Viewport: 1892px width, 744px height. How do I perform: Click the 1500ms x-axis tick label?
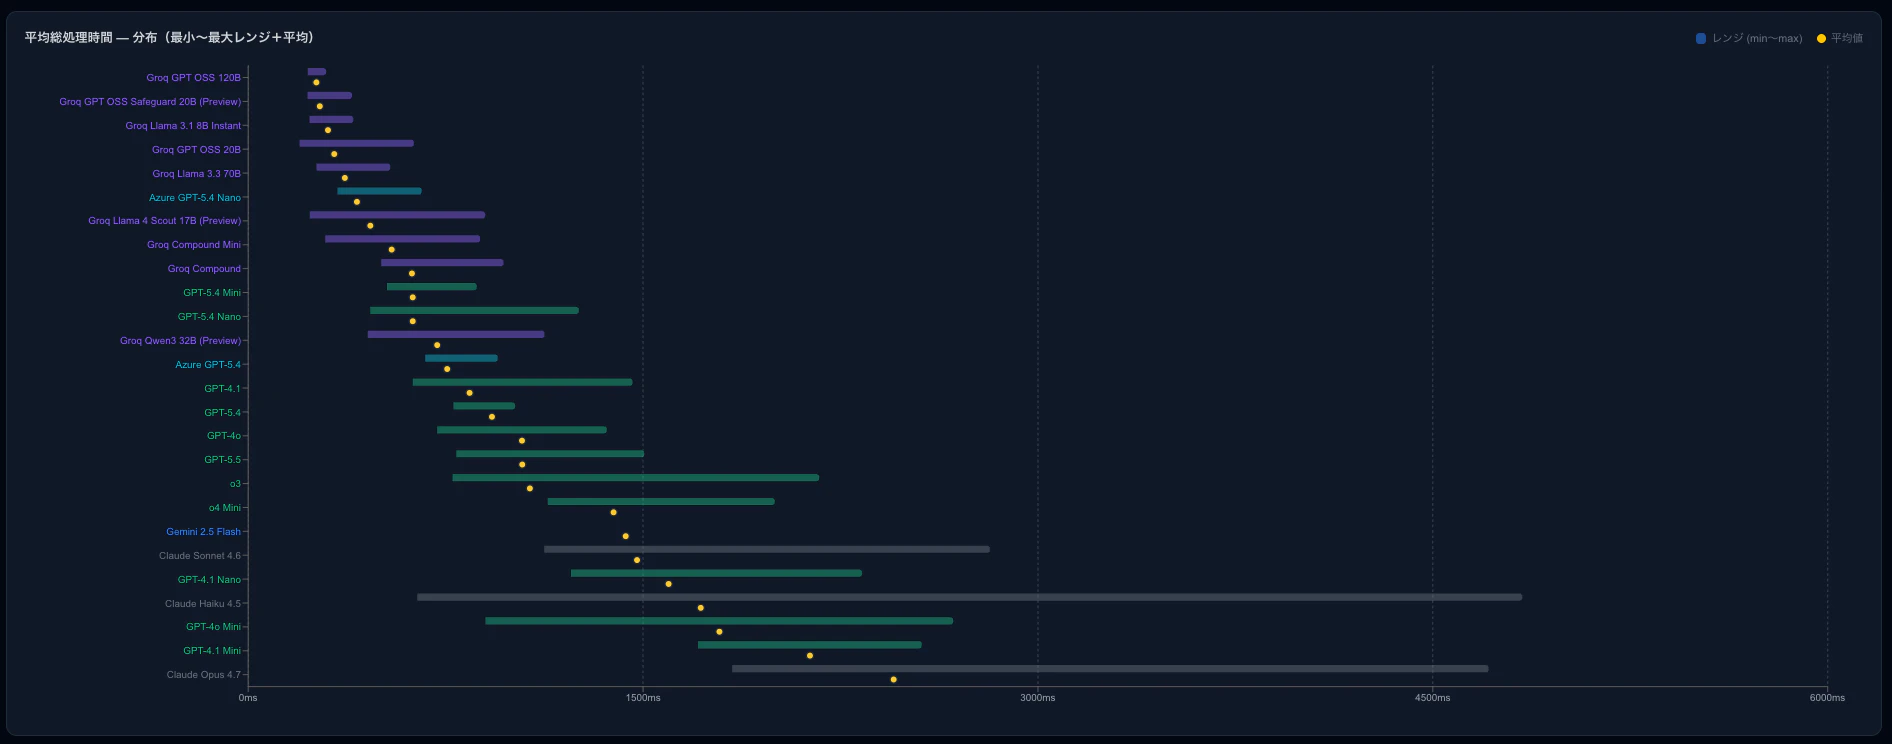[643, 698]
